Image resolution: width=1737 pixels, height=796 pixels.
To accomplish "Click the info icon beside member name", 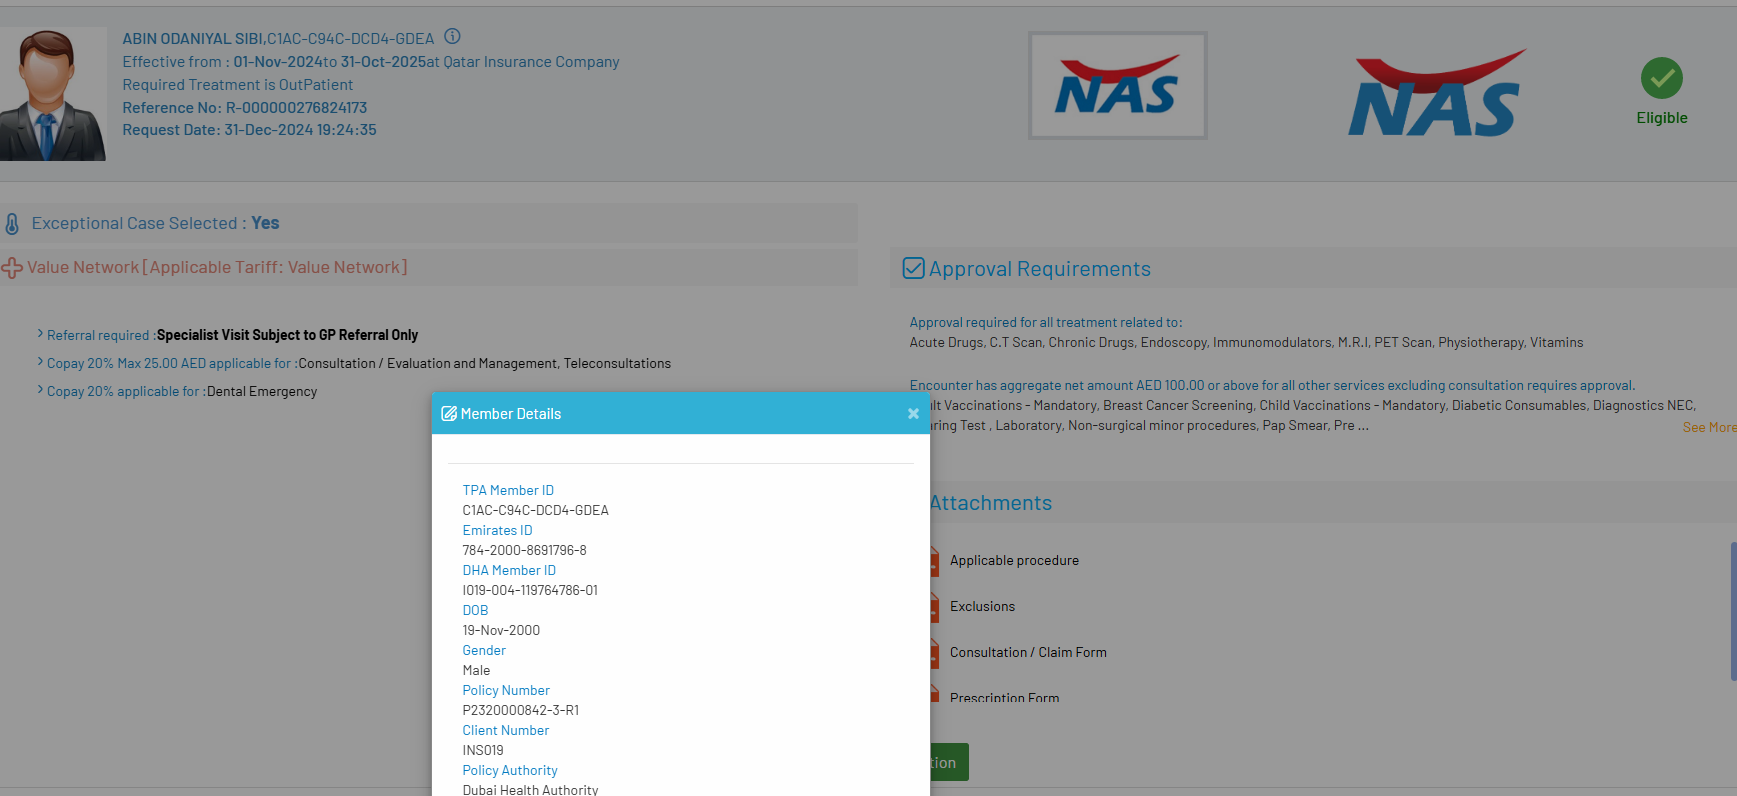I will (x=452, y=37).
